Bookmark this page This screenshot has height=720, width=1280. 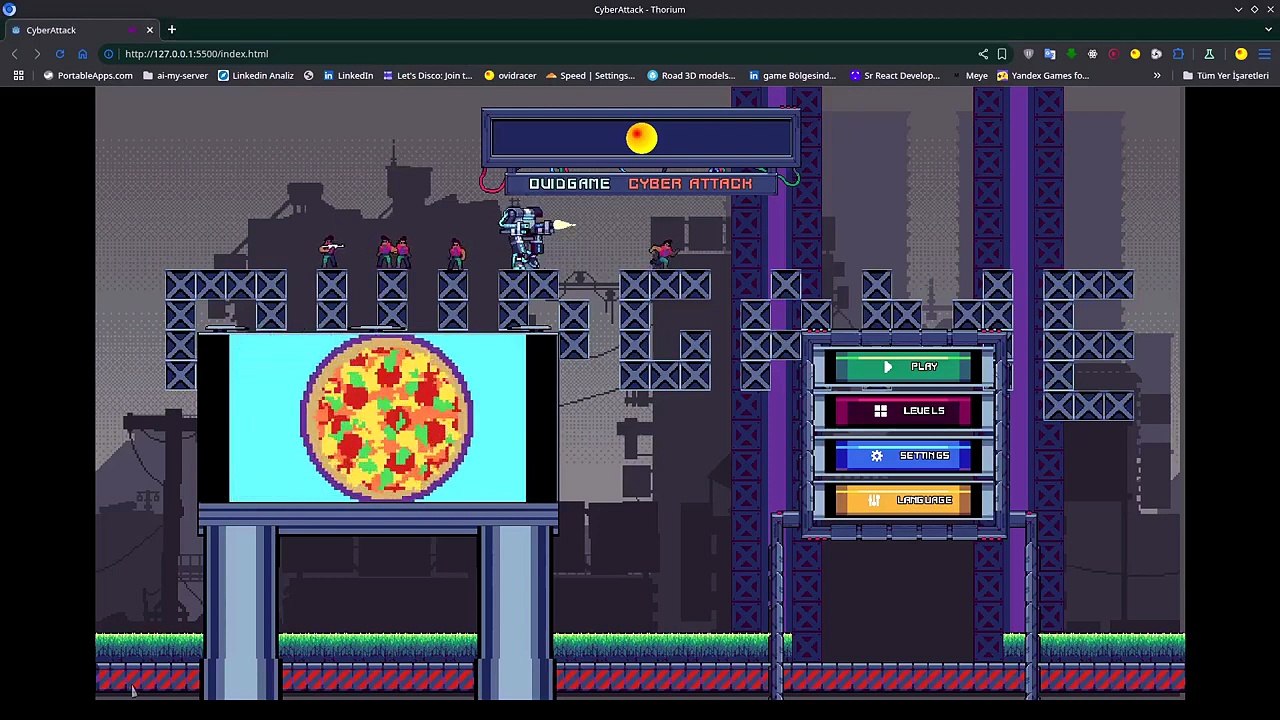pos(1002,54)
